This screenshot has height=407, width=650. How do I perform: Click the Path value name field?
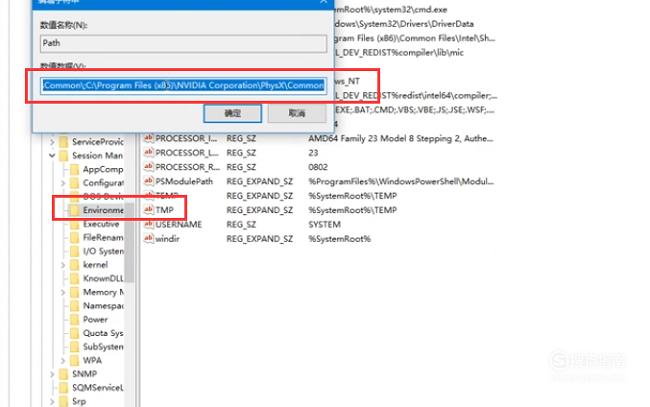pyautogui.click(x=184, y=43)
